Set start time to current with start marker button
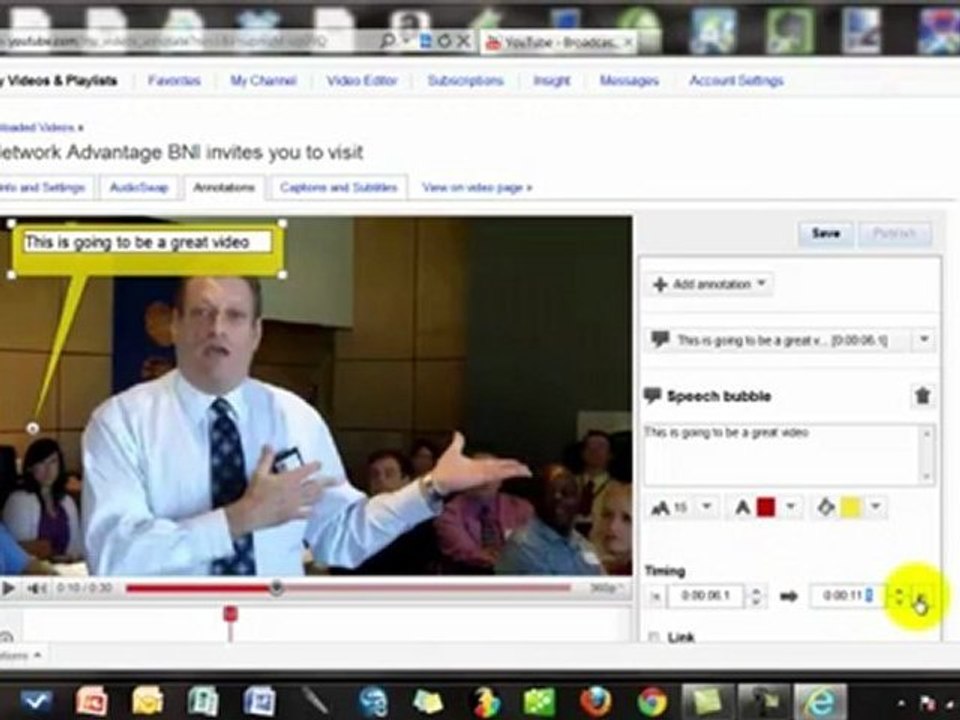This screenshot has height=720, width=960. (654, 596)
